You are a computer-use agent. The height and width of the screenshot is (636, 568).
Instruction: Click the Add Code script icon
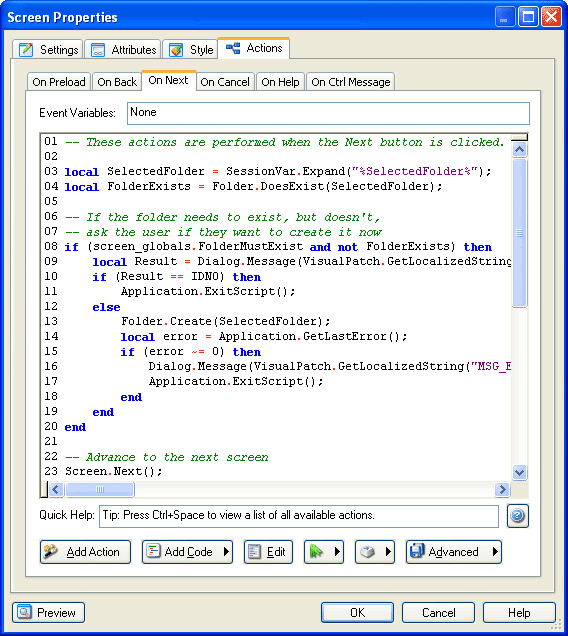153,551
